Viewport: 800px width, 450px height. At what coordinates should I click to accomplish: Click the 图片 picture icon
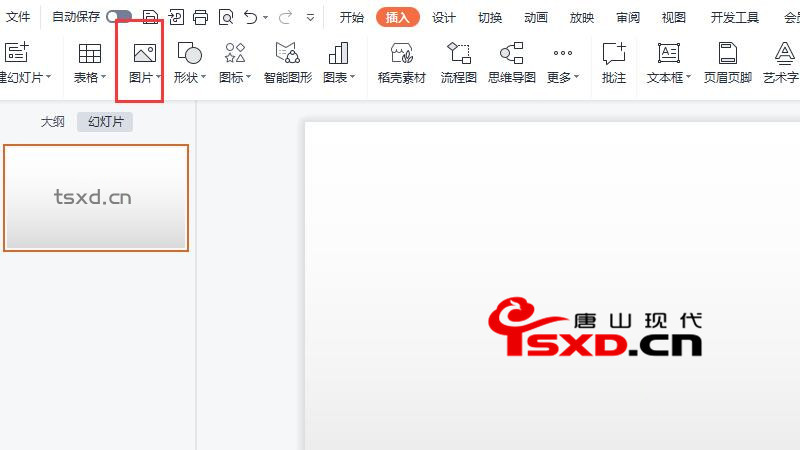click(145, 53)
